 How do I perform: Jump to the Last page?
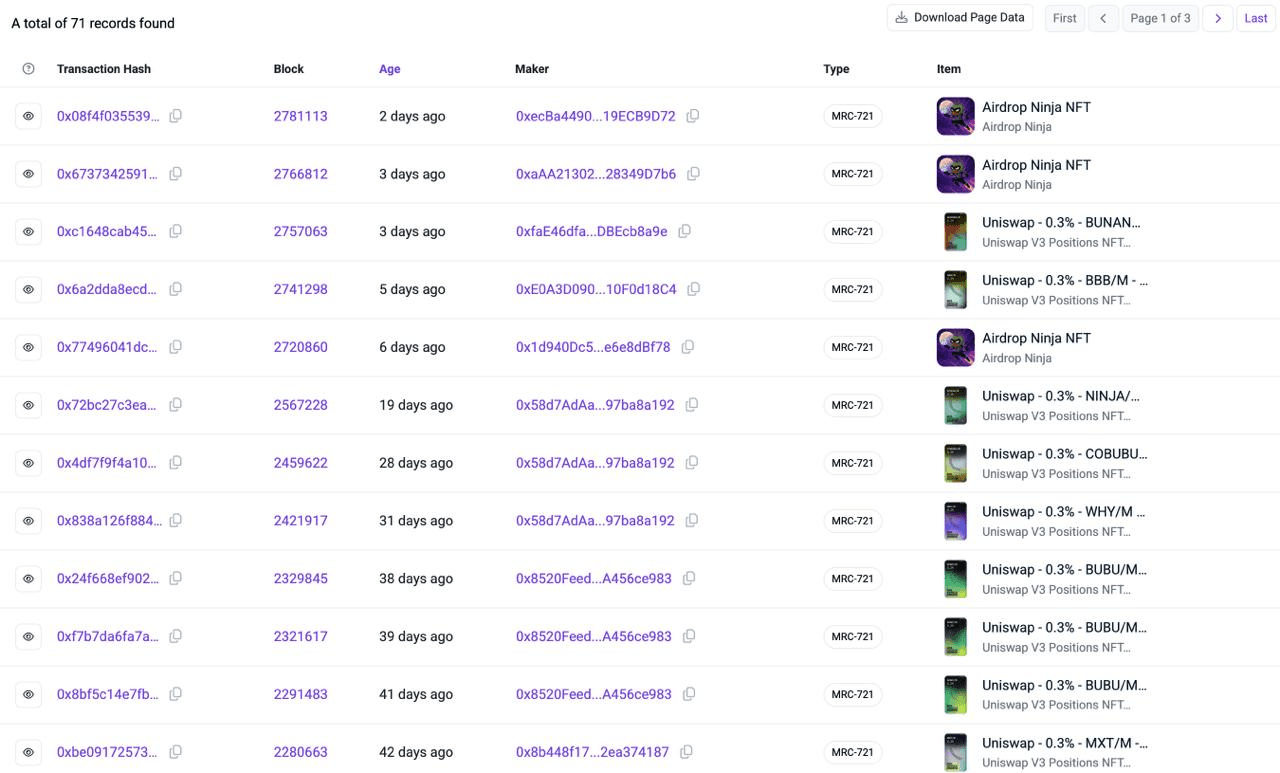click(x=1256, y=18)
